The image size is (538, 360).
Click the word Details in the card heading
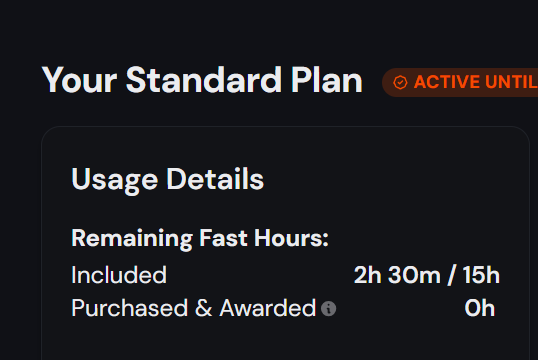tap(215, 179)
